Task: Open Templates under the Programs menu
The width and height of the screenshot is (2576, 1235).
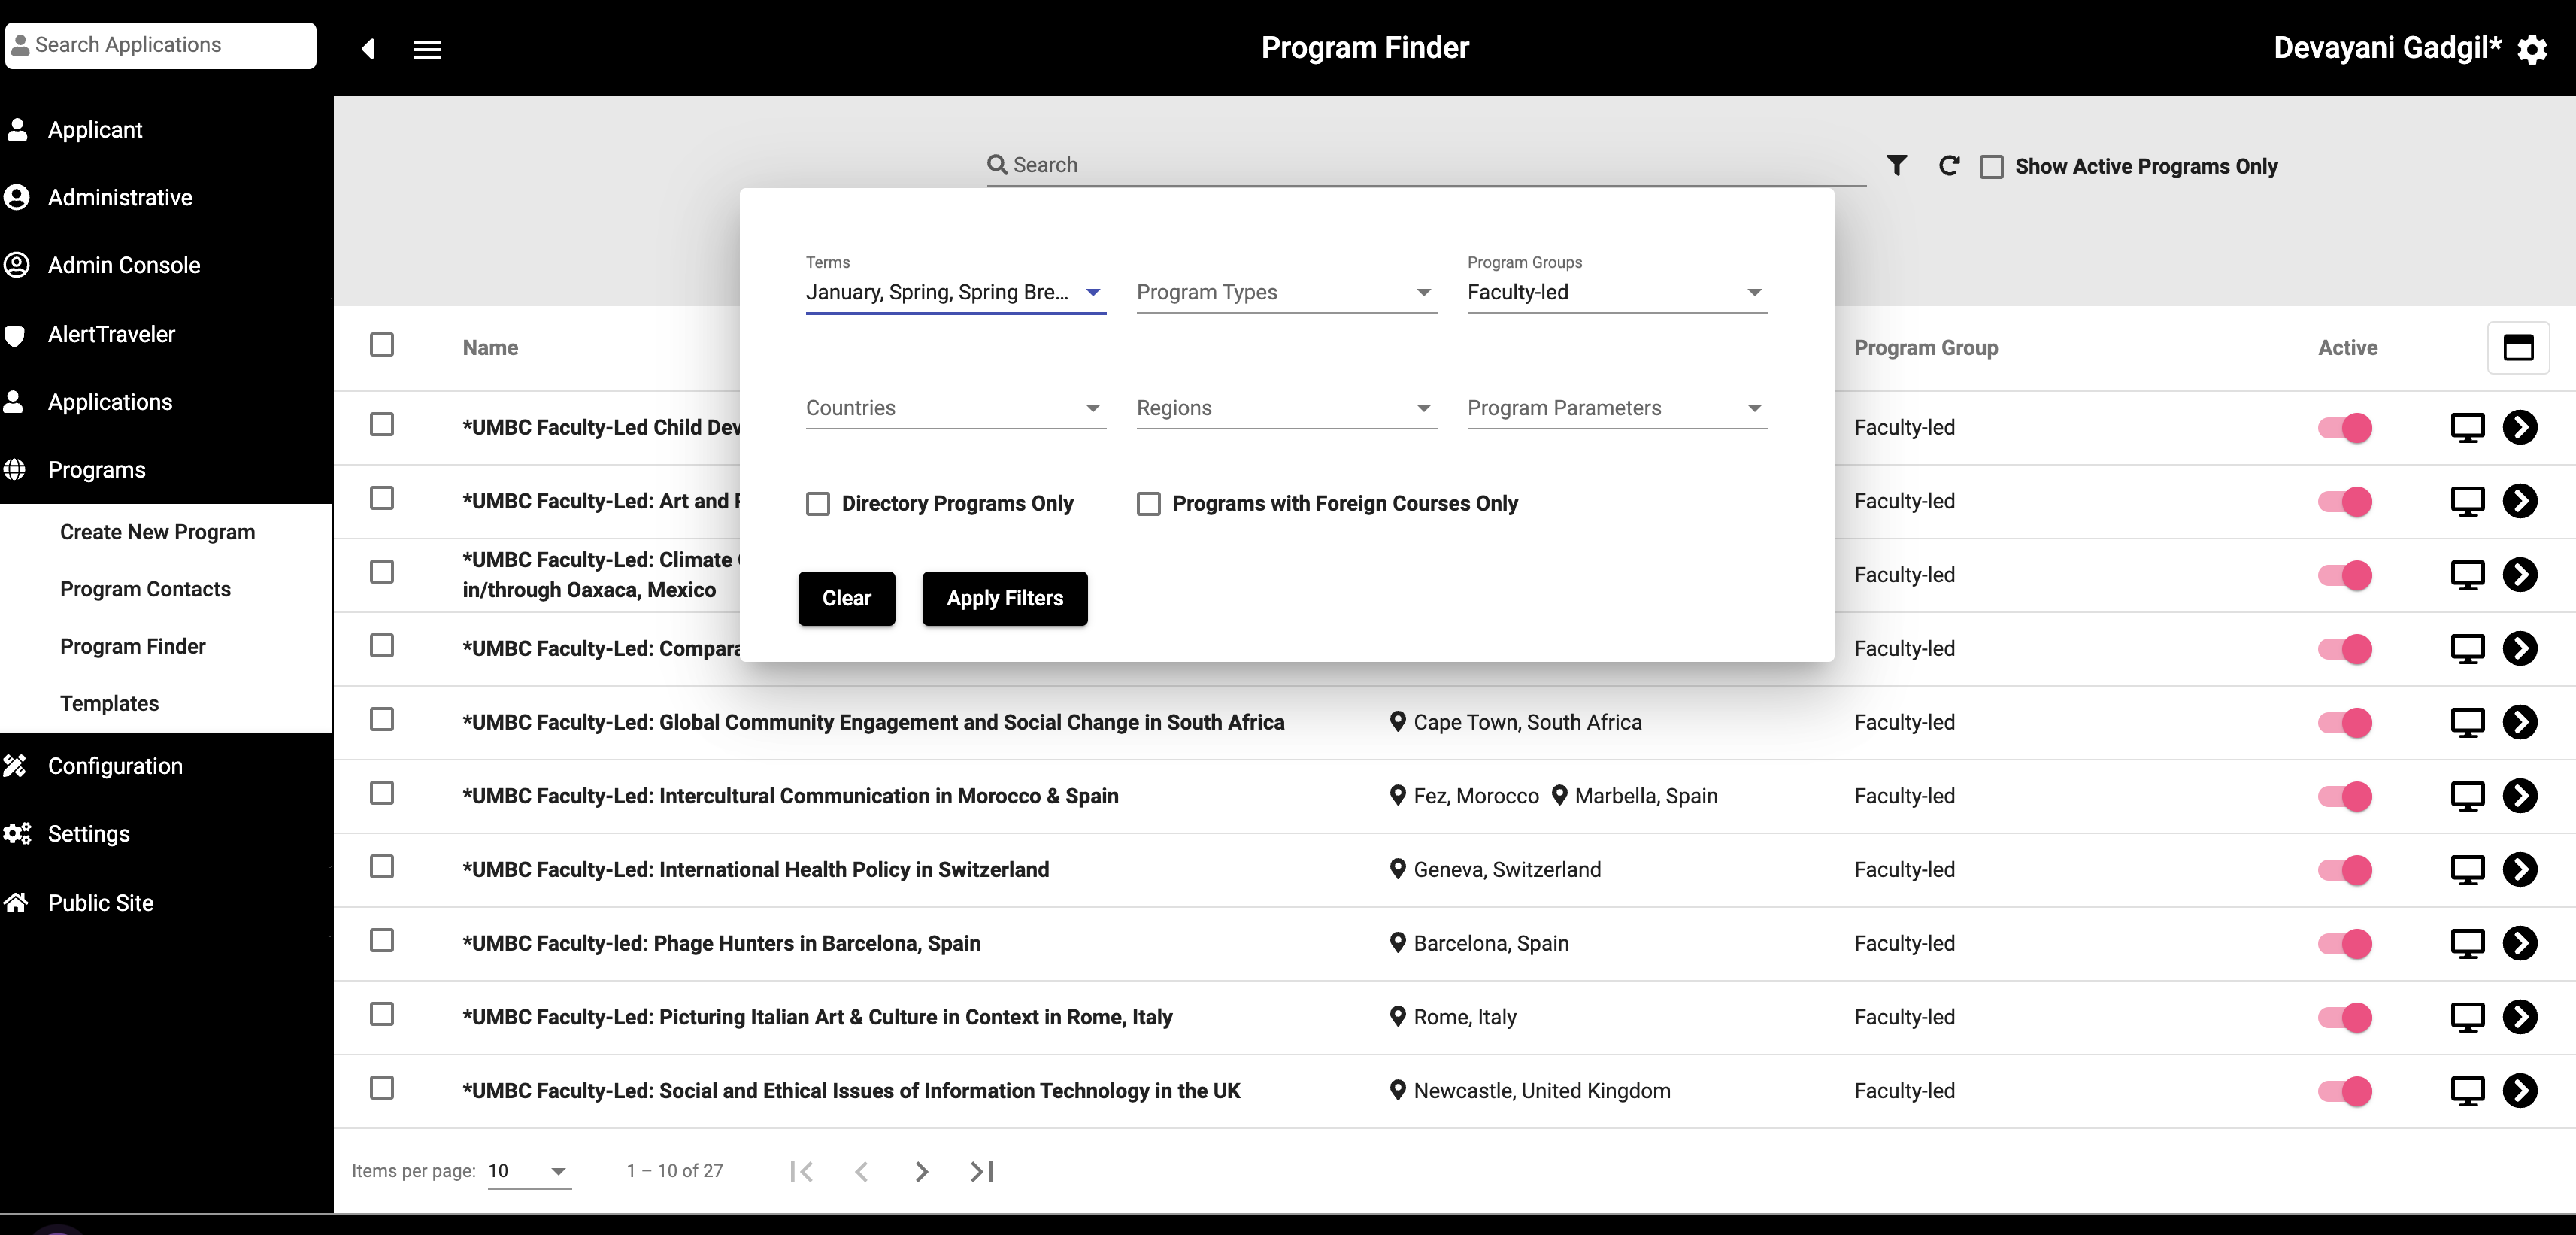Action: [109, 703]
